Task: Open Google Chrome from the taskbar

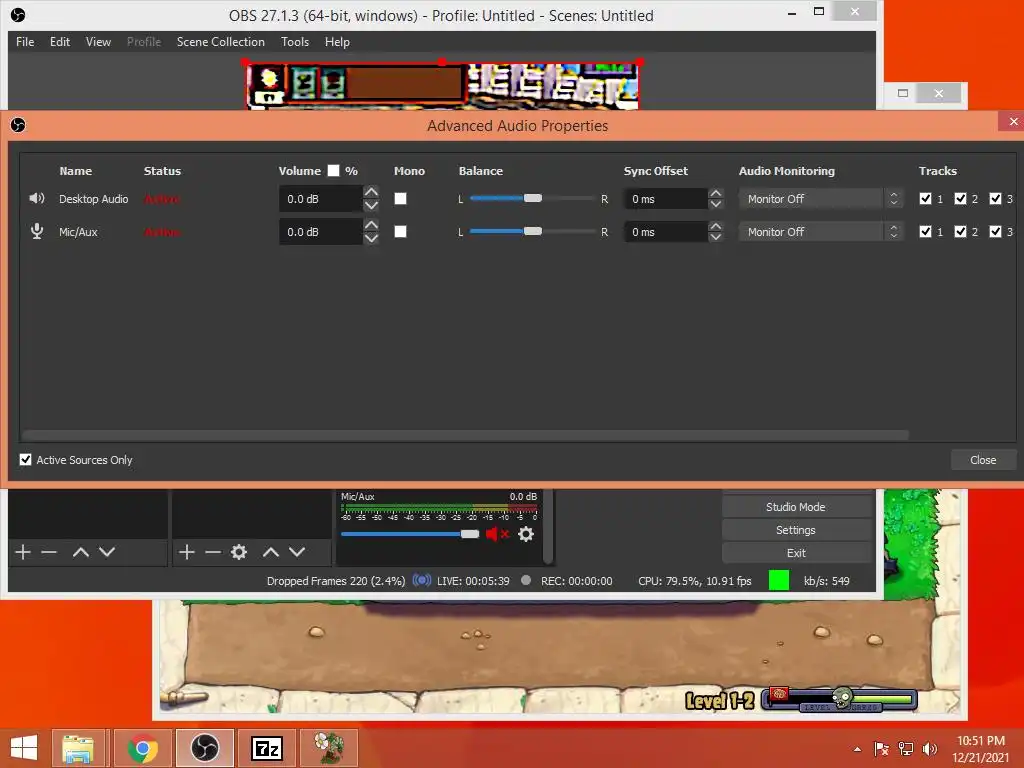Action: coord(142,748)
